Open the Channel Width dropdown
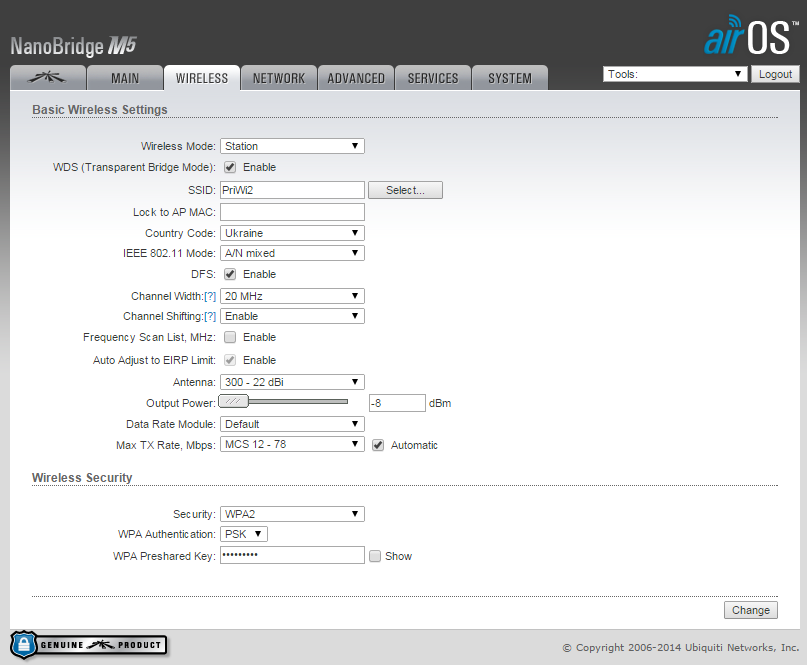The width and height of the screenshot is (807, 665). click(292, 296)
